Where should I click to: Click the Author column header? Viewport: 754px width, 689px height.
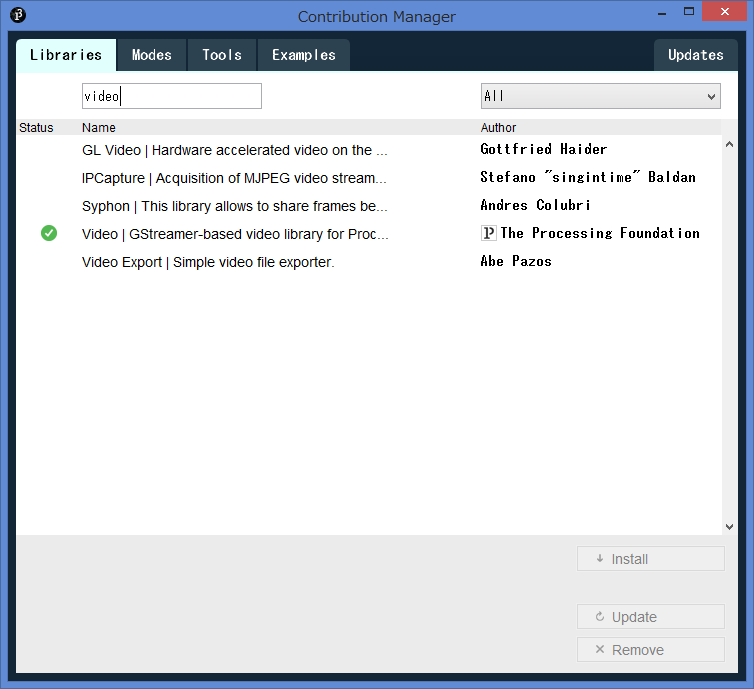498,127
